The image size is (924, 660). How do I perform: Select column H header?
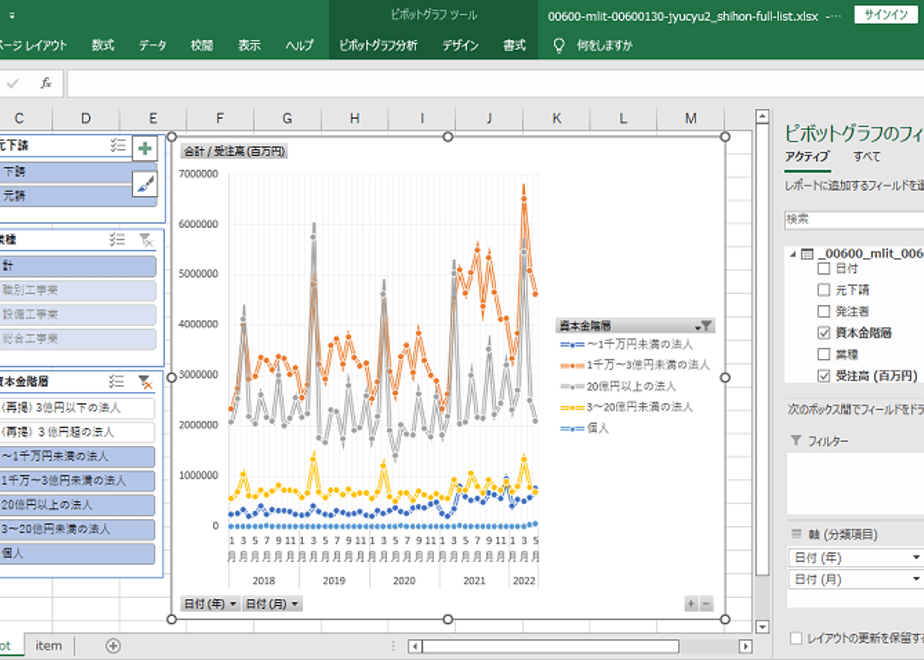click(355, 118)
